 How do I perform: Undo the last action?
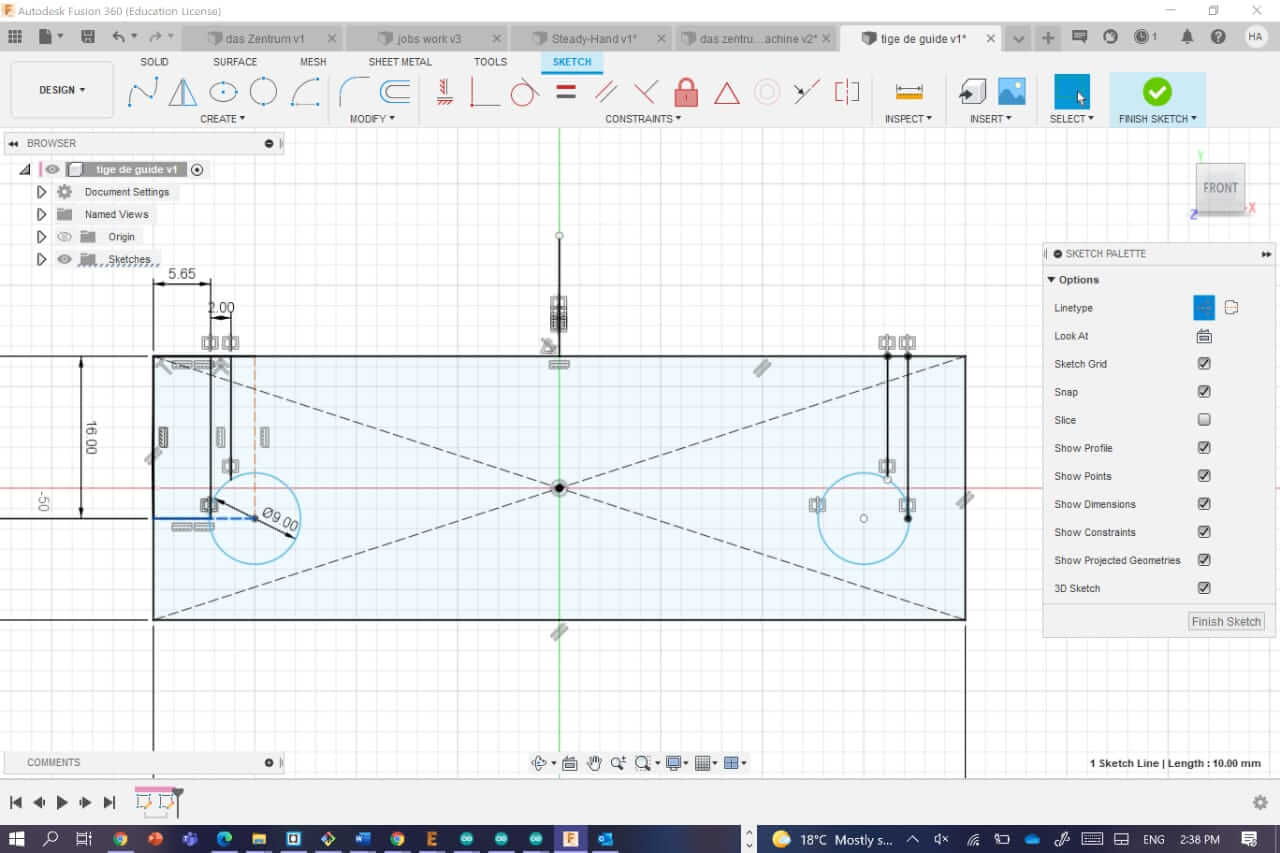pos(119,37)
